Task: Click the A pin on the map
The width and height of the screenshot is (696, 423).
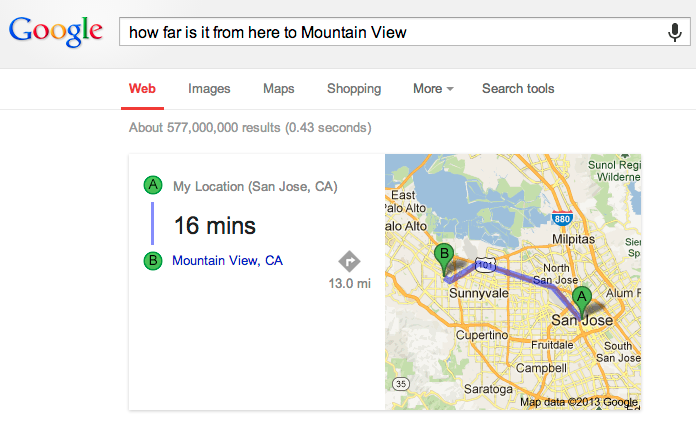Action: (581, 298)
